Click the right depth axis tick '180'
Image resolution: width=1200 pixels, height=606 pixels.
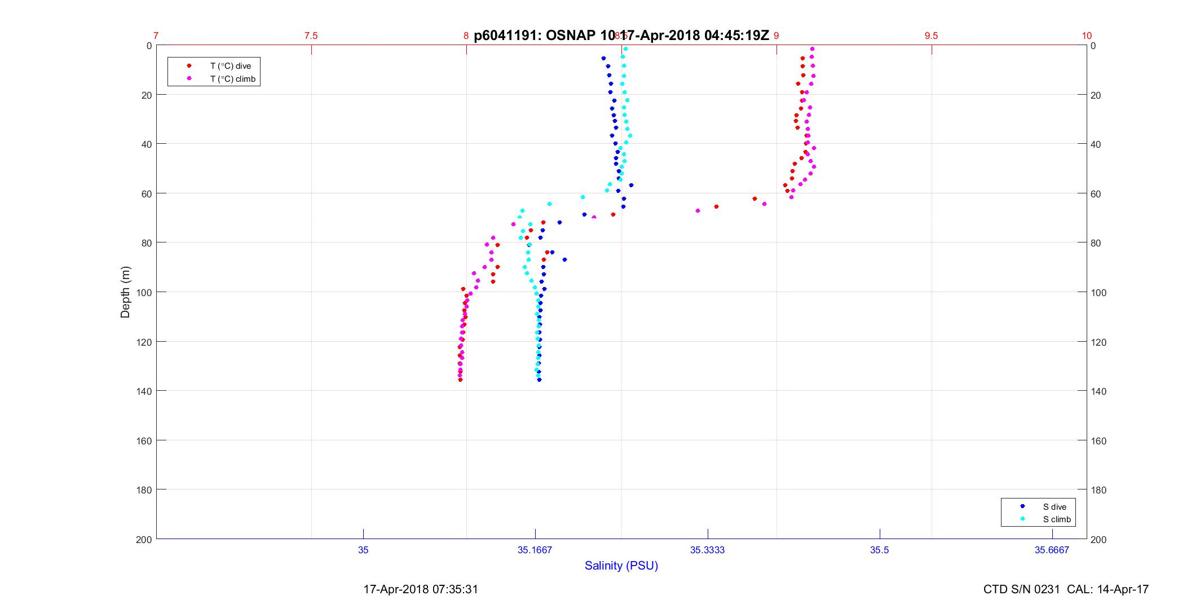(x=1100, y=490)
